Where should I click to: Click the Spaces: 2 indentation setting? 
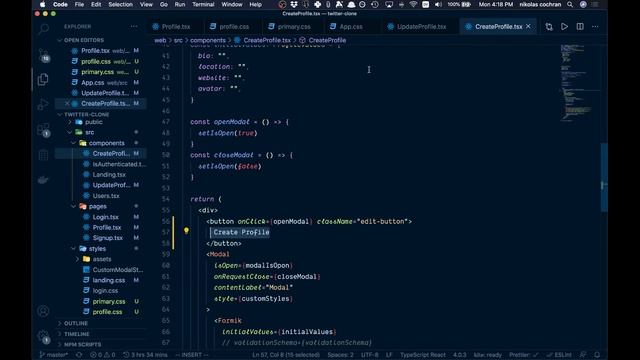point(340,355)
